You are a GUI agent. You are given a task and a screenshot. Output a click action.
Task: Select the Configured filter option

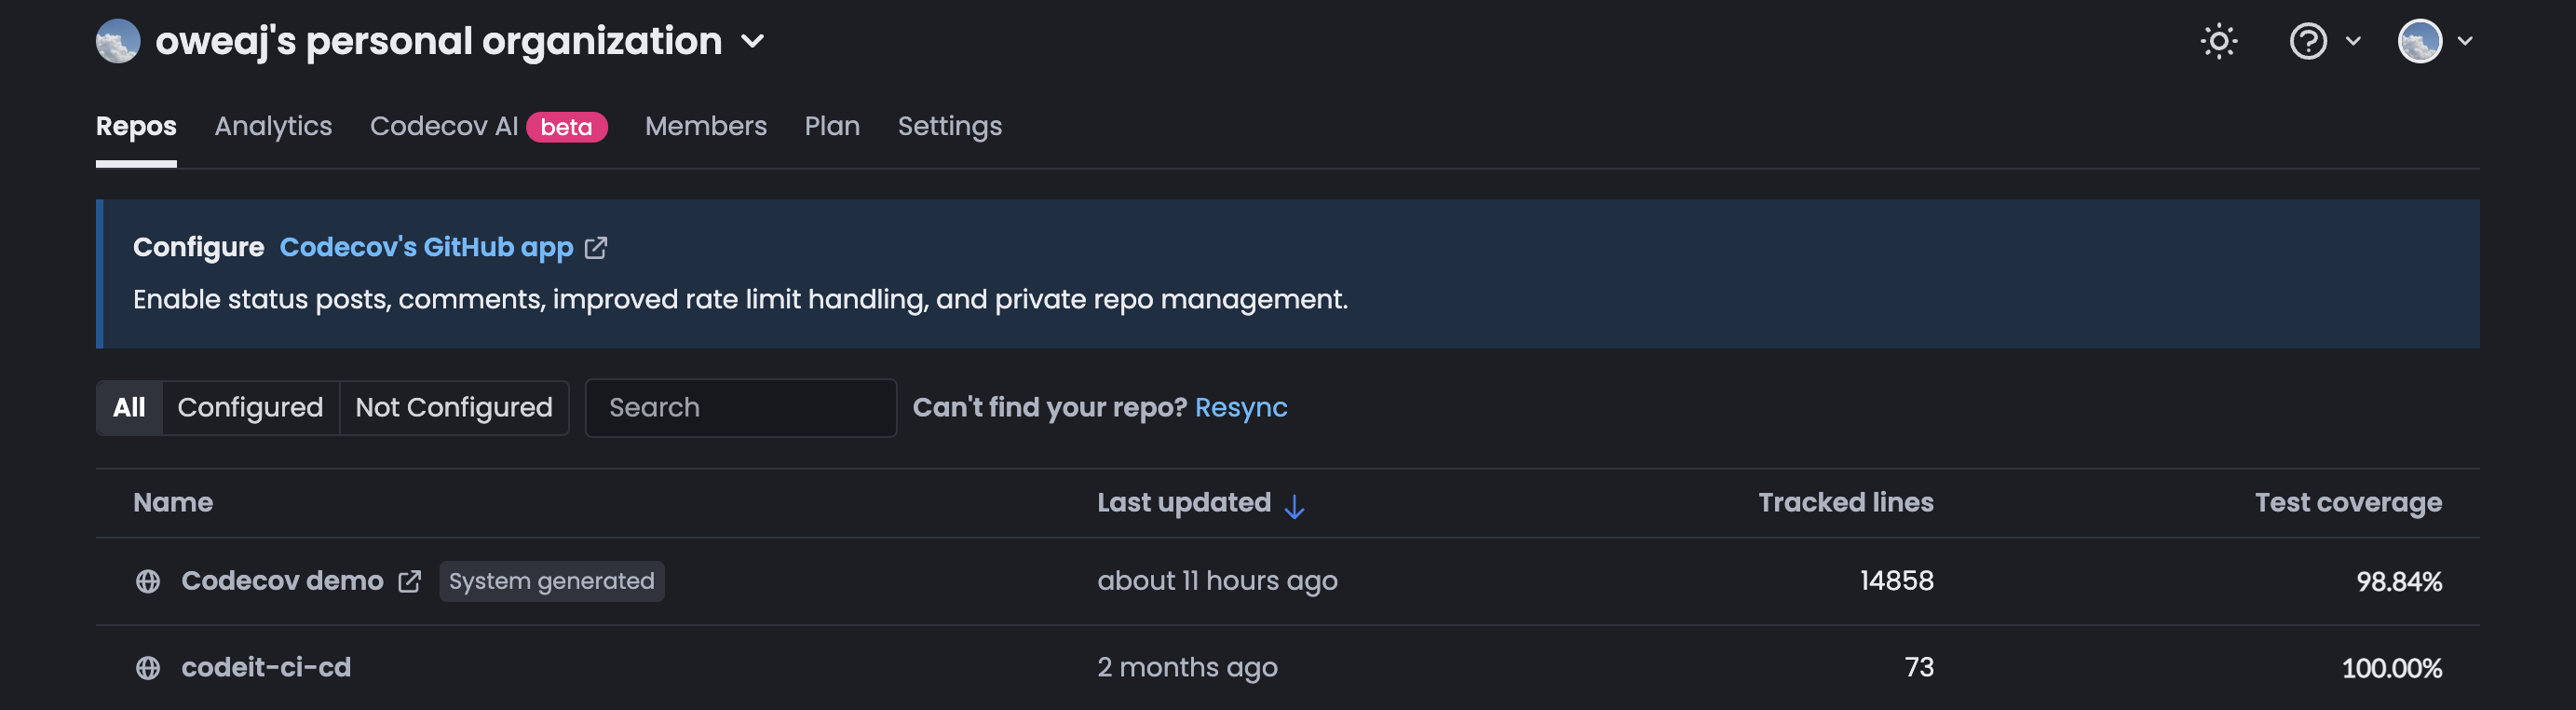(x=250, y=407)
